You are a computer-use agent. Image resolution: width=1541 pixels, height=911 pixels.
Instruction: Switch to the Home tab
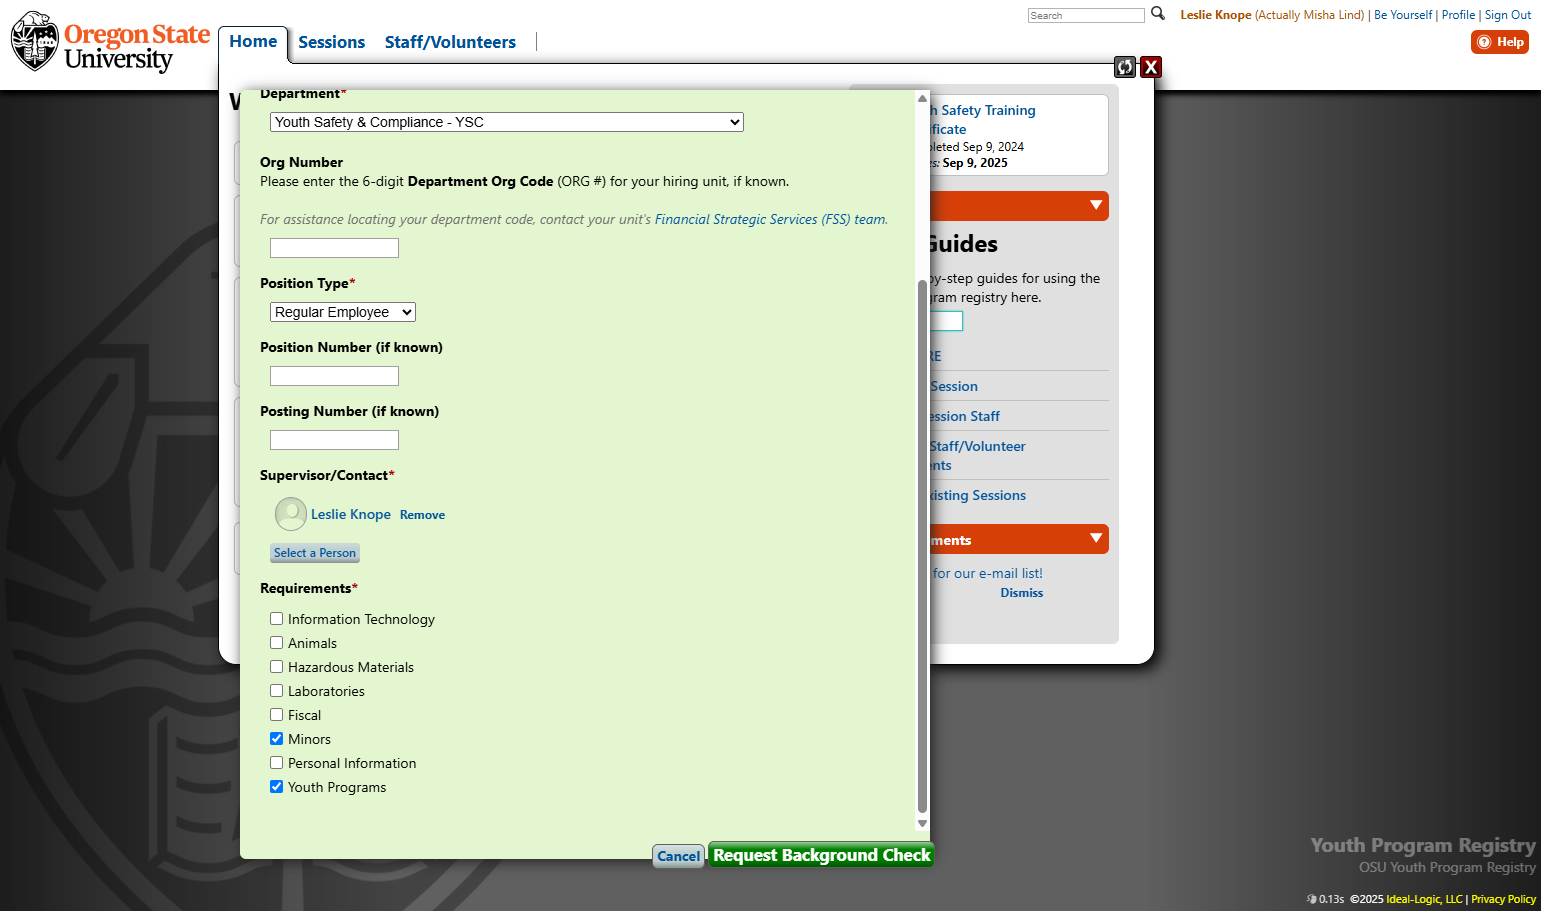(x=253, y=42)
